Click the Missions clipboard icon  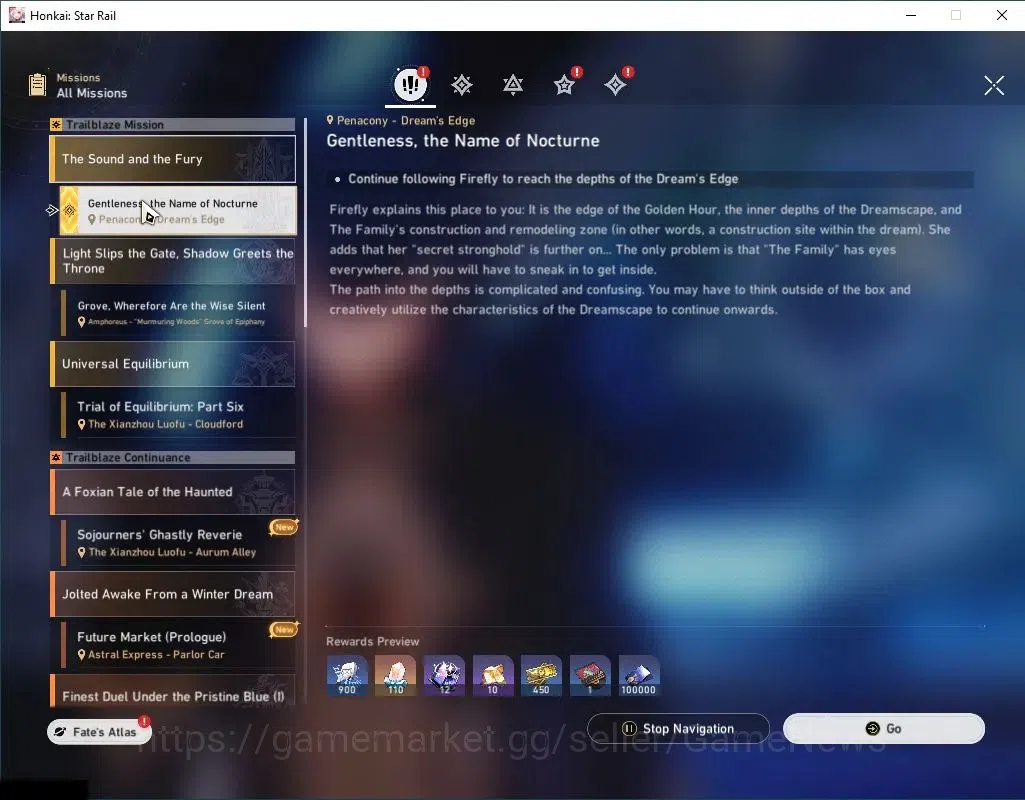tap(37, 85)
